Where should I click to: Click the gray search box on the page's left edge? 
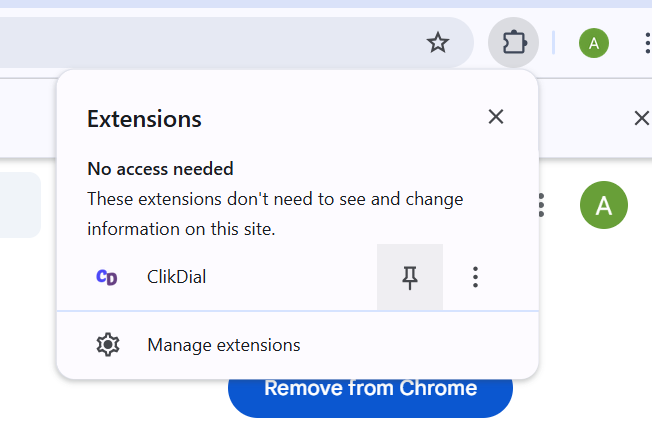click(x=20, y=205)
